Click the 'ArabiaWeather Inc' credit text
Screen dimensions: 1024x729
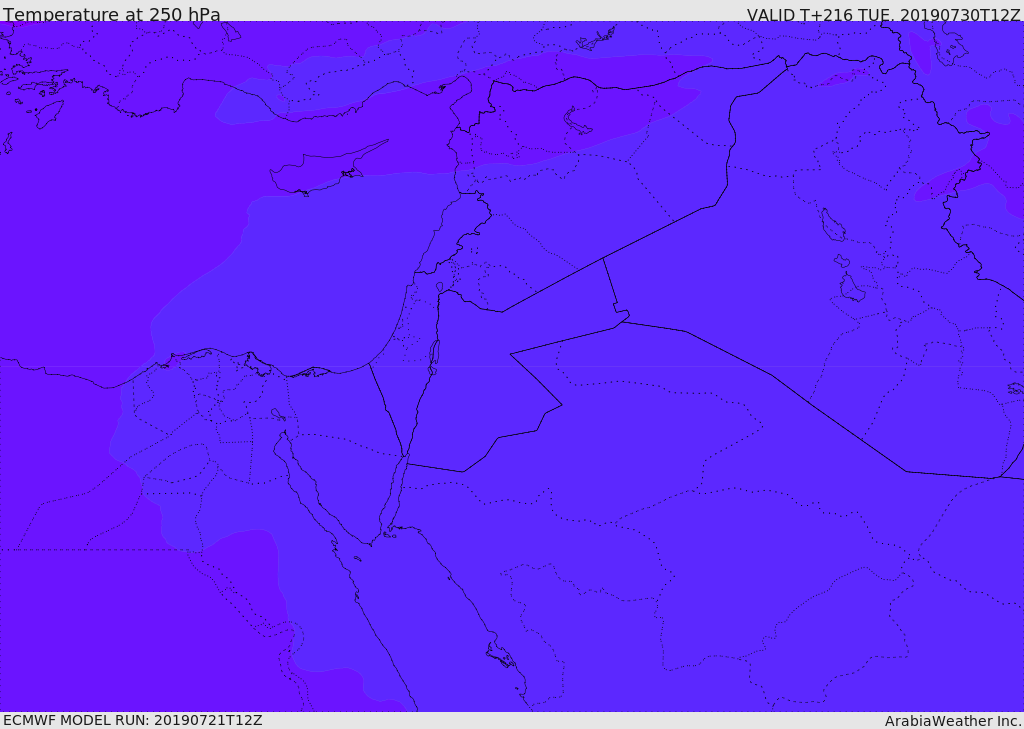[953, 721]
